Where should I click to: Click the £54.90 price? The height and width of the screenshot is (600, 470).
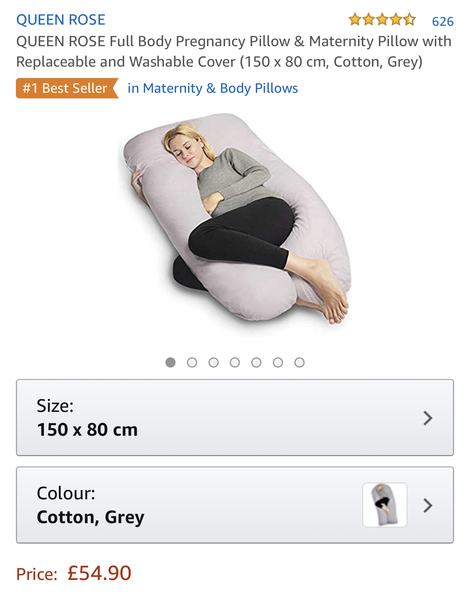(100, 573)
